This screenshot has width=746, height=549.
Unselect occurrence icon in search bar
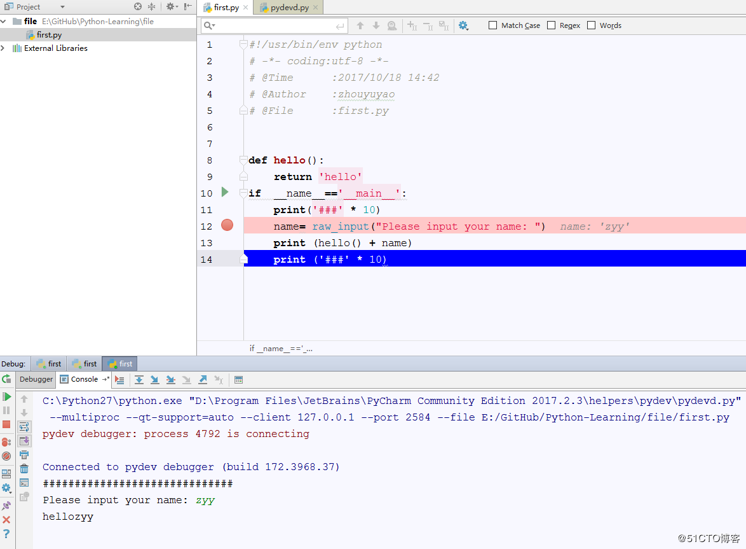click(x=428, y=26)
